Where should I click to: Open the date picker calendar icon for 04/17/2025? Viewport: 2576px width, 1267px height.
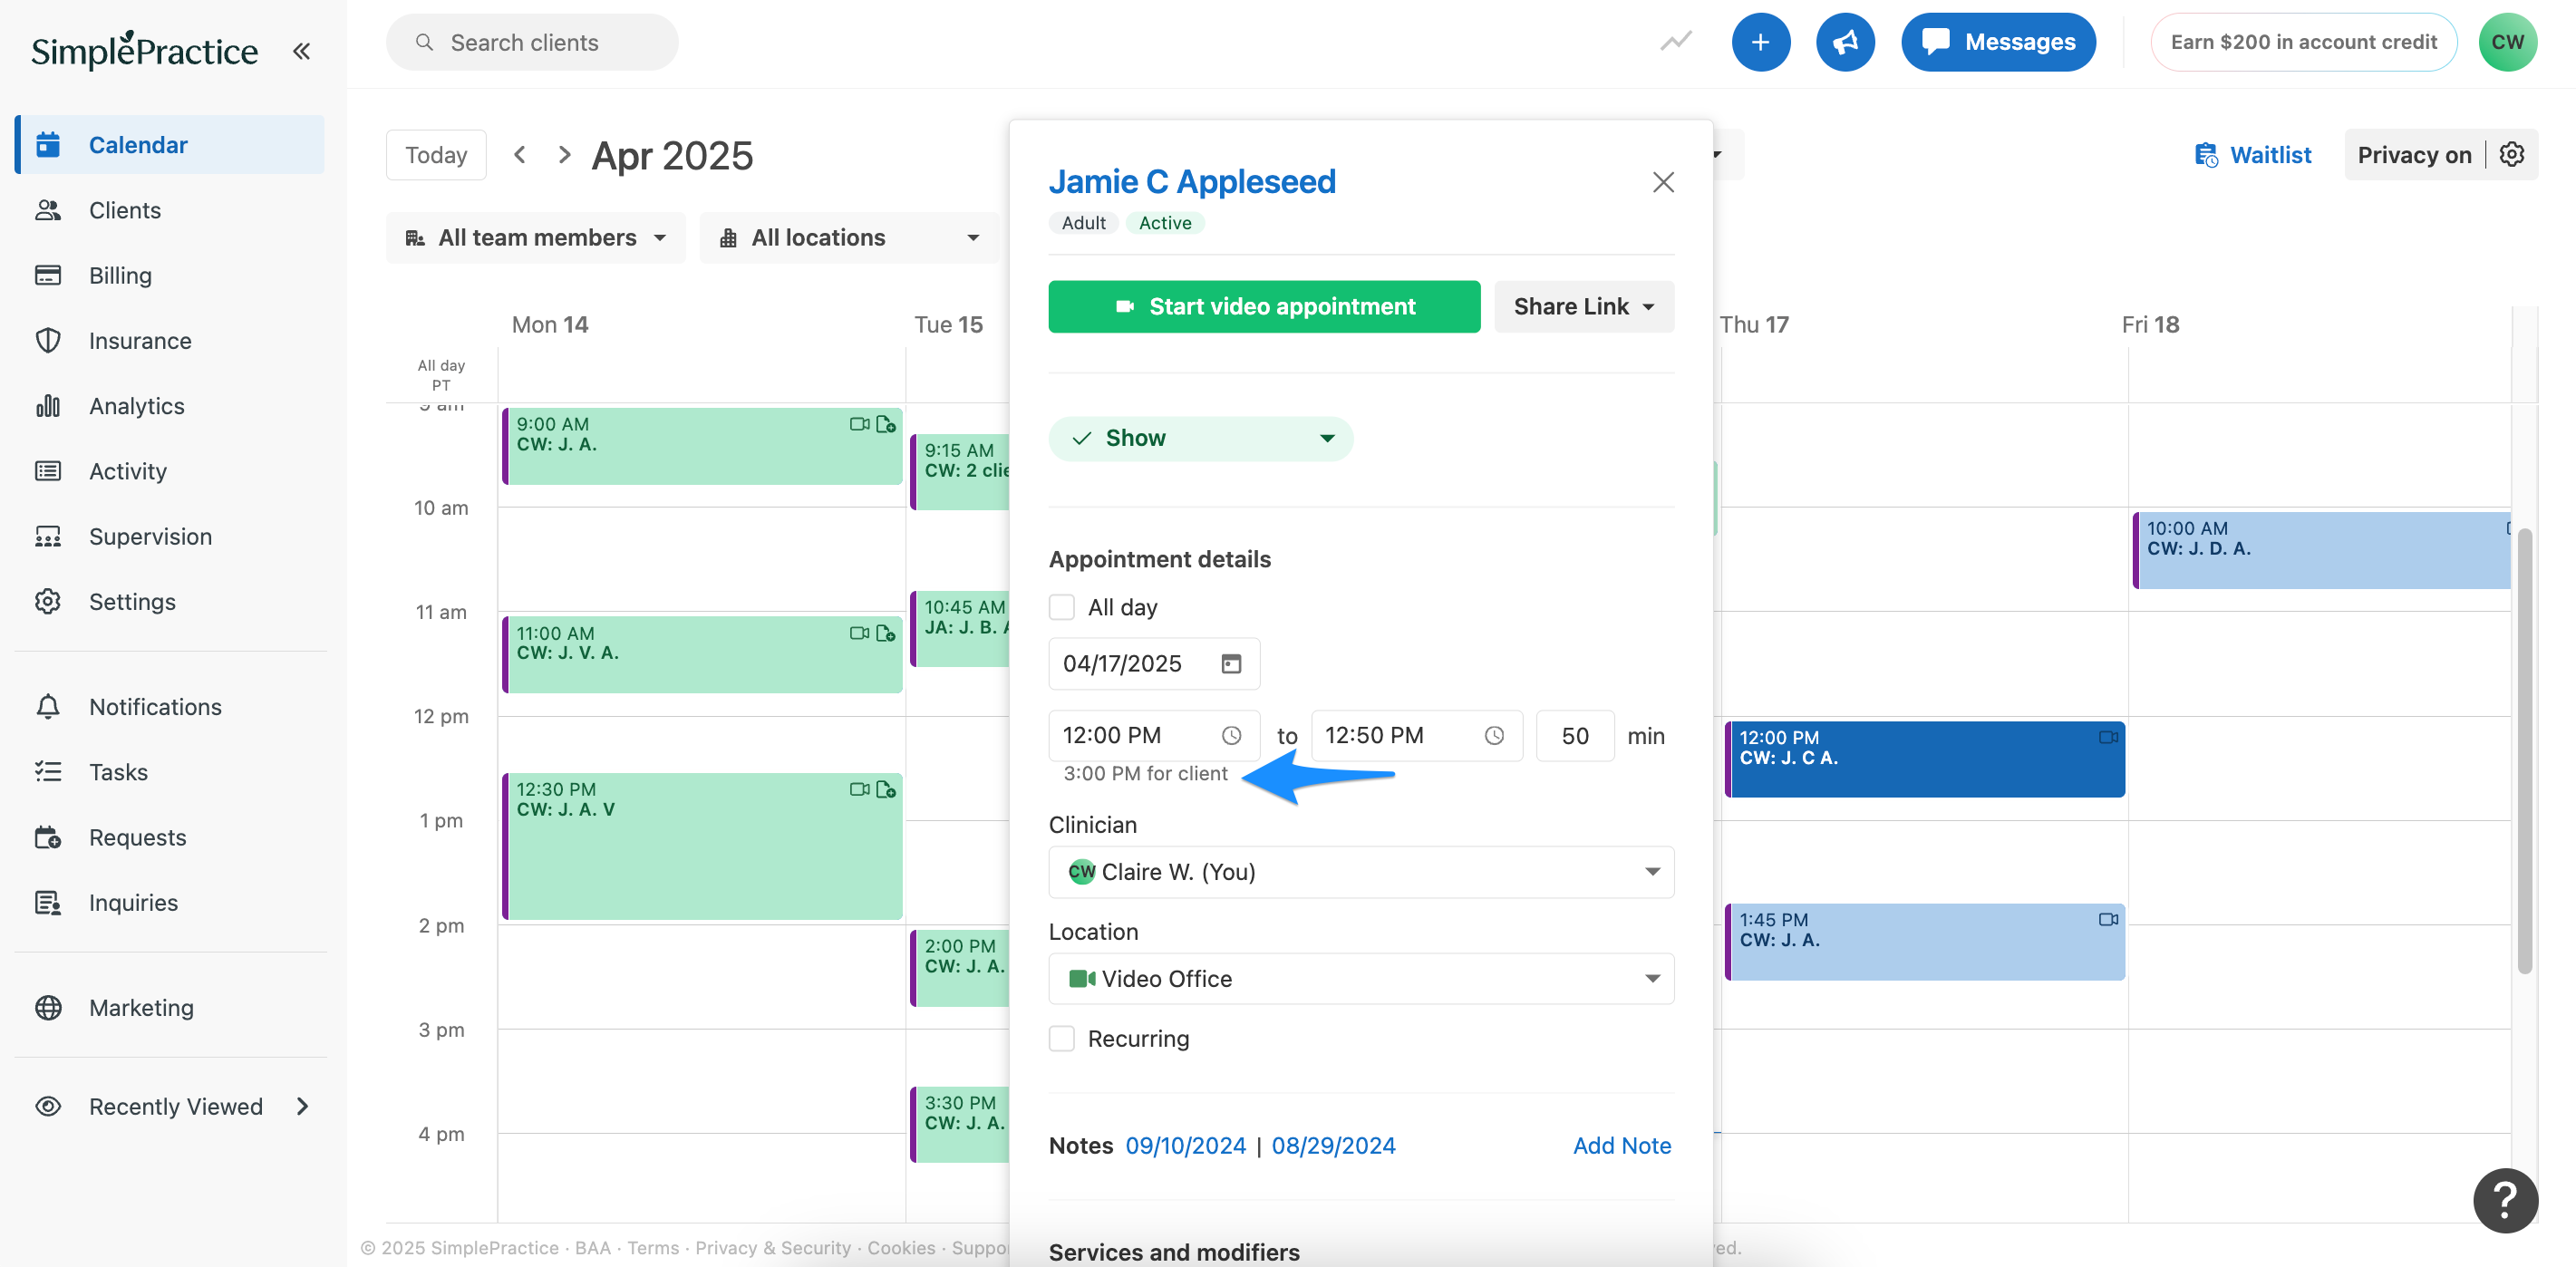pos(1231,664)
